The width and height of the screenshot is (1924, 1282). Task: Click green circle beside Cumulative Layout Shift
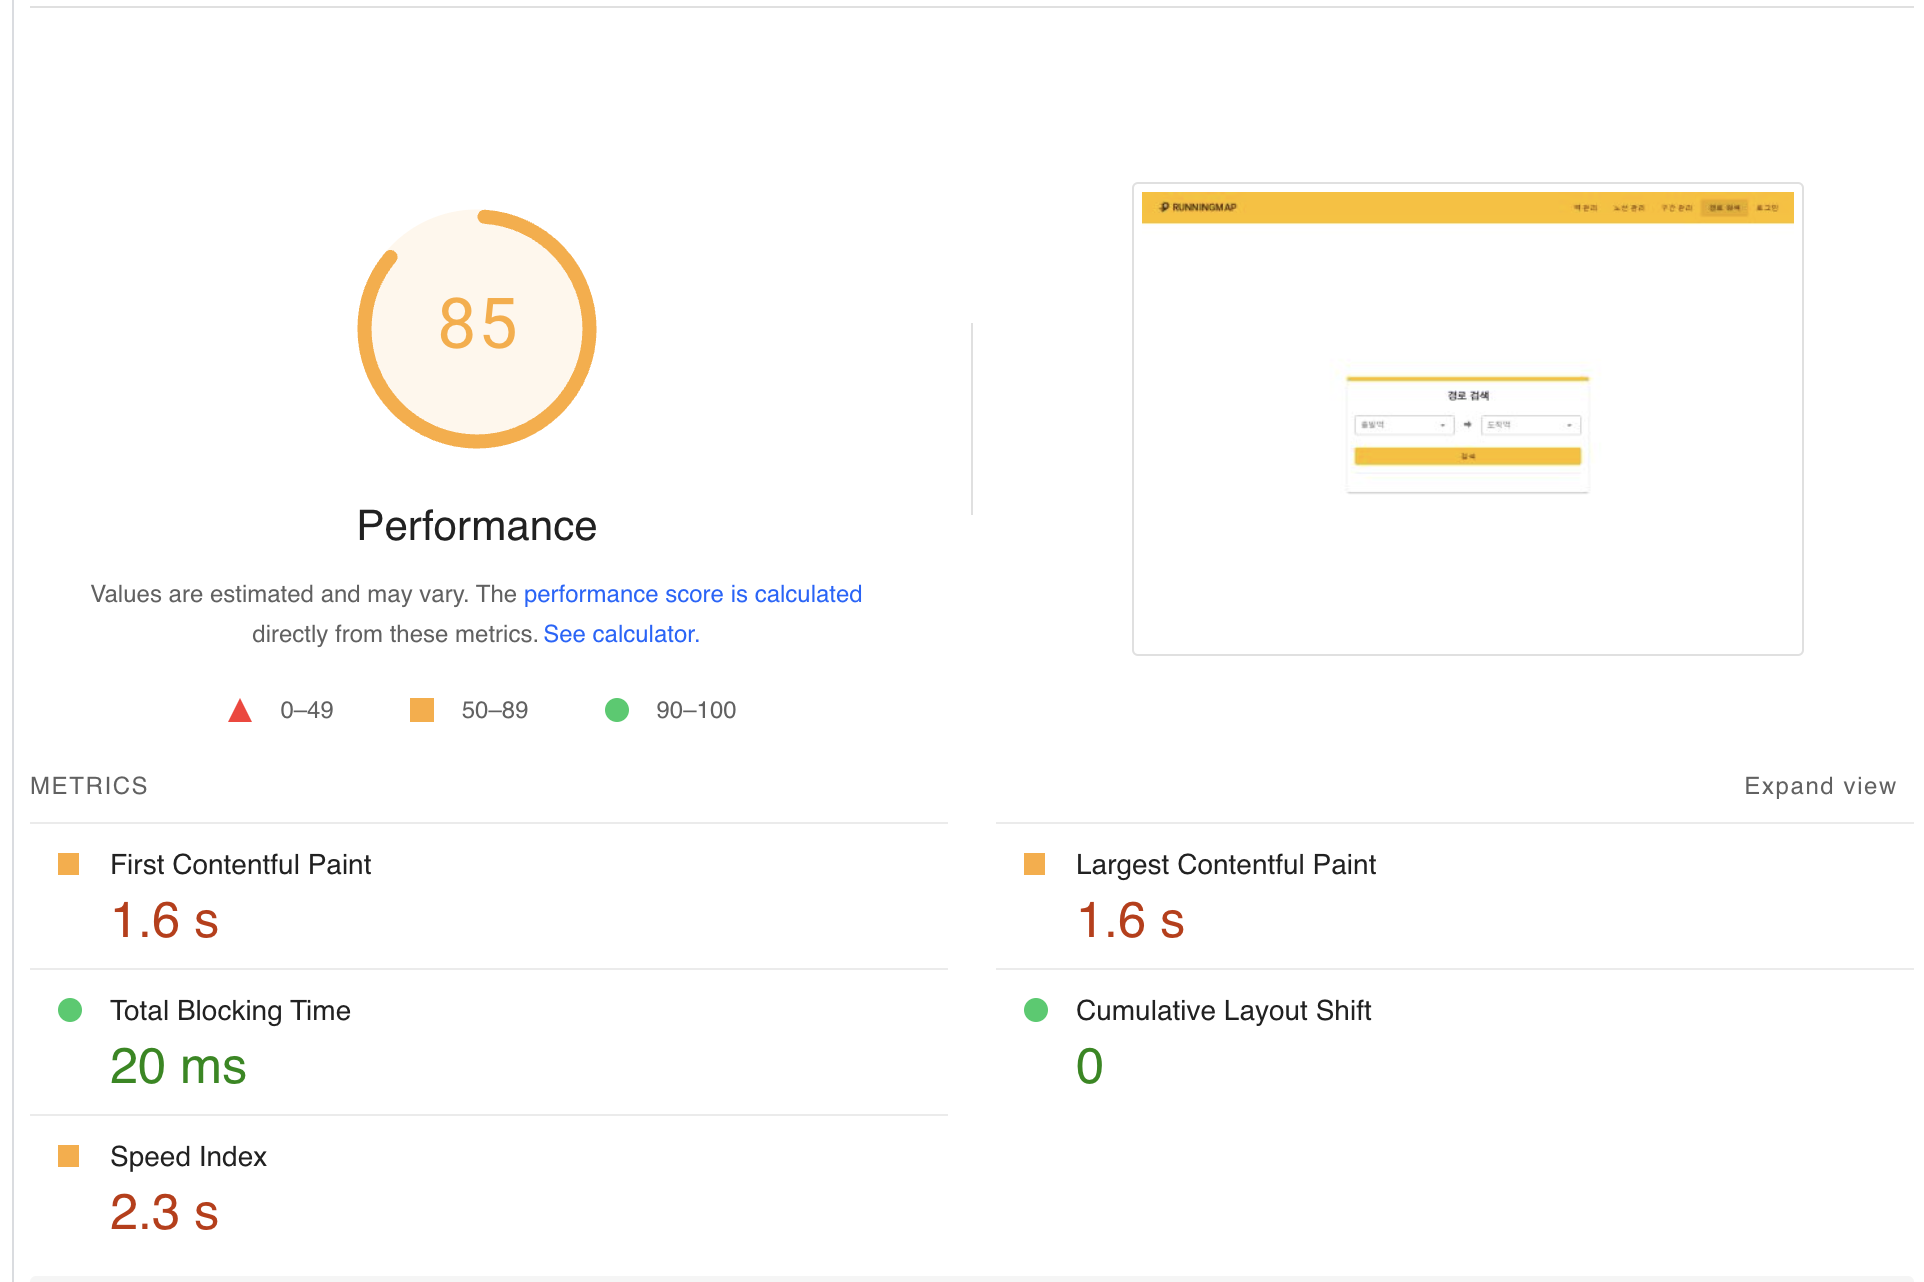pos(1036,1010)
